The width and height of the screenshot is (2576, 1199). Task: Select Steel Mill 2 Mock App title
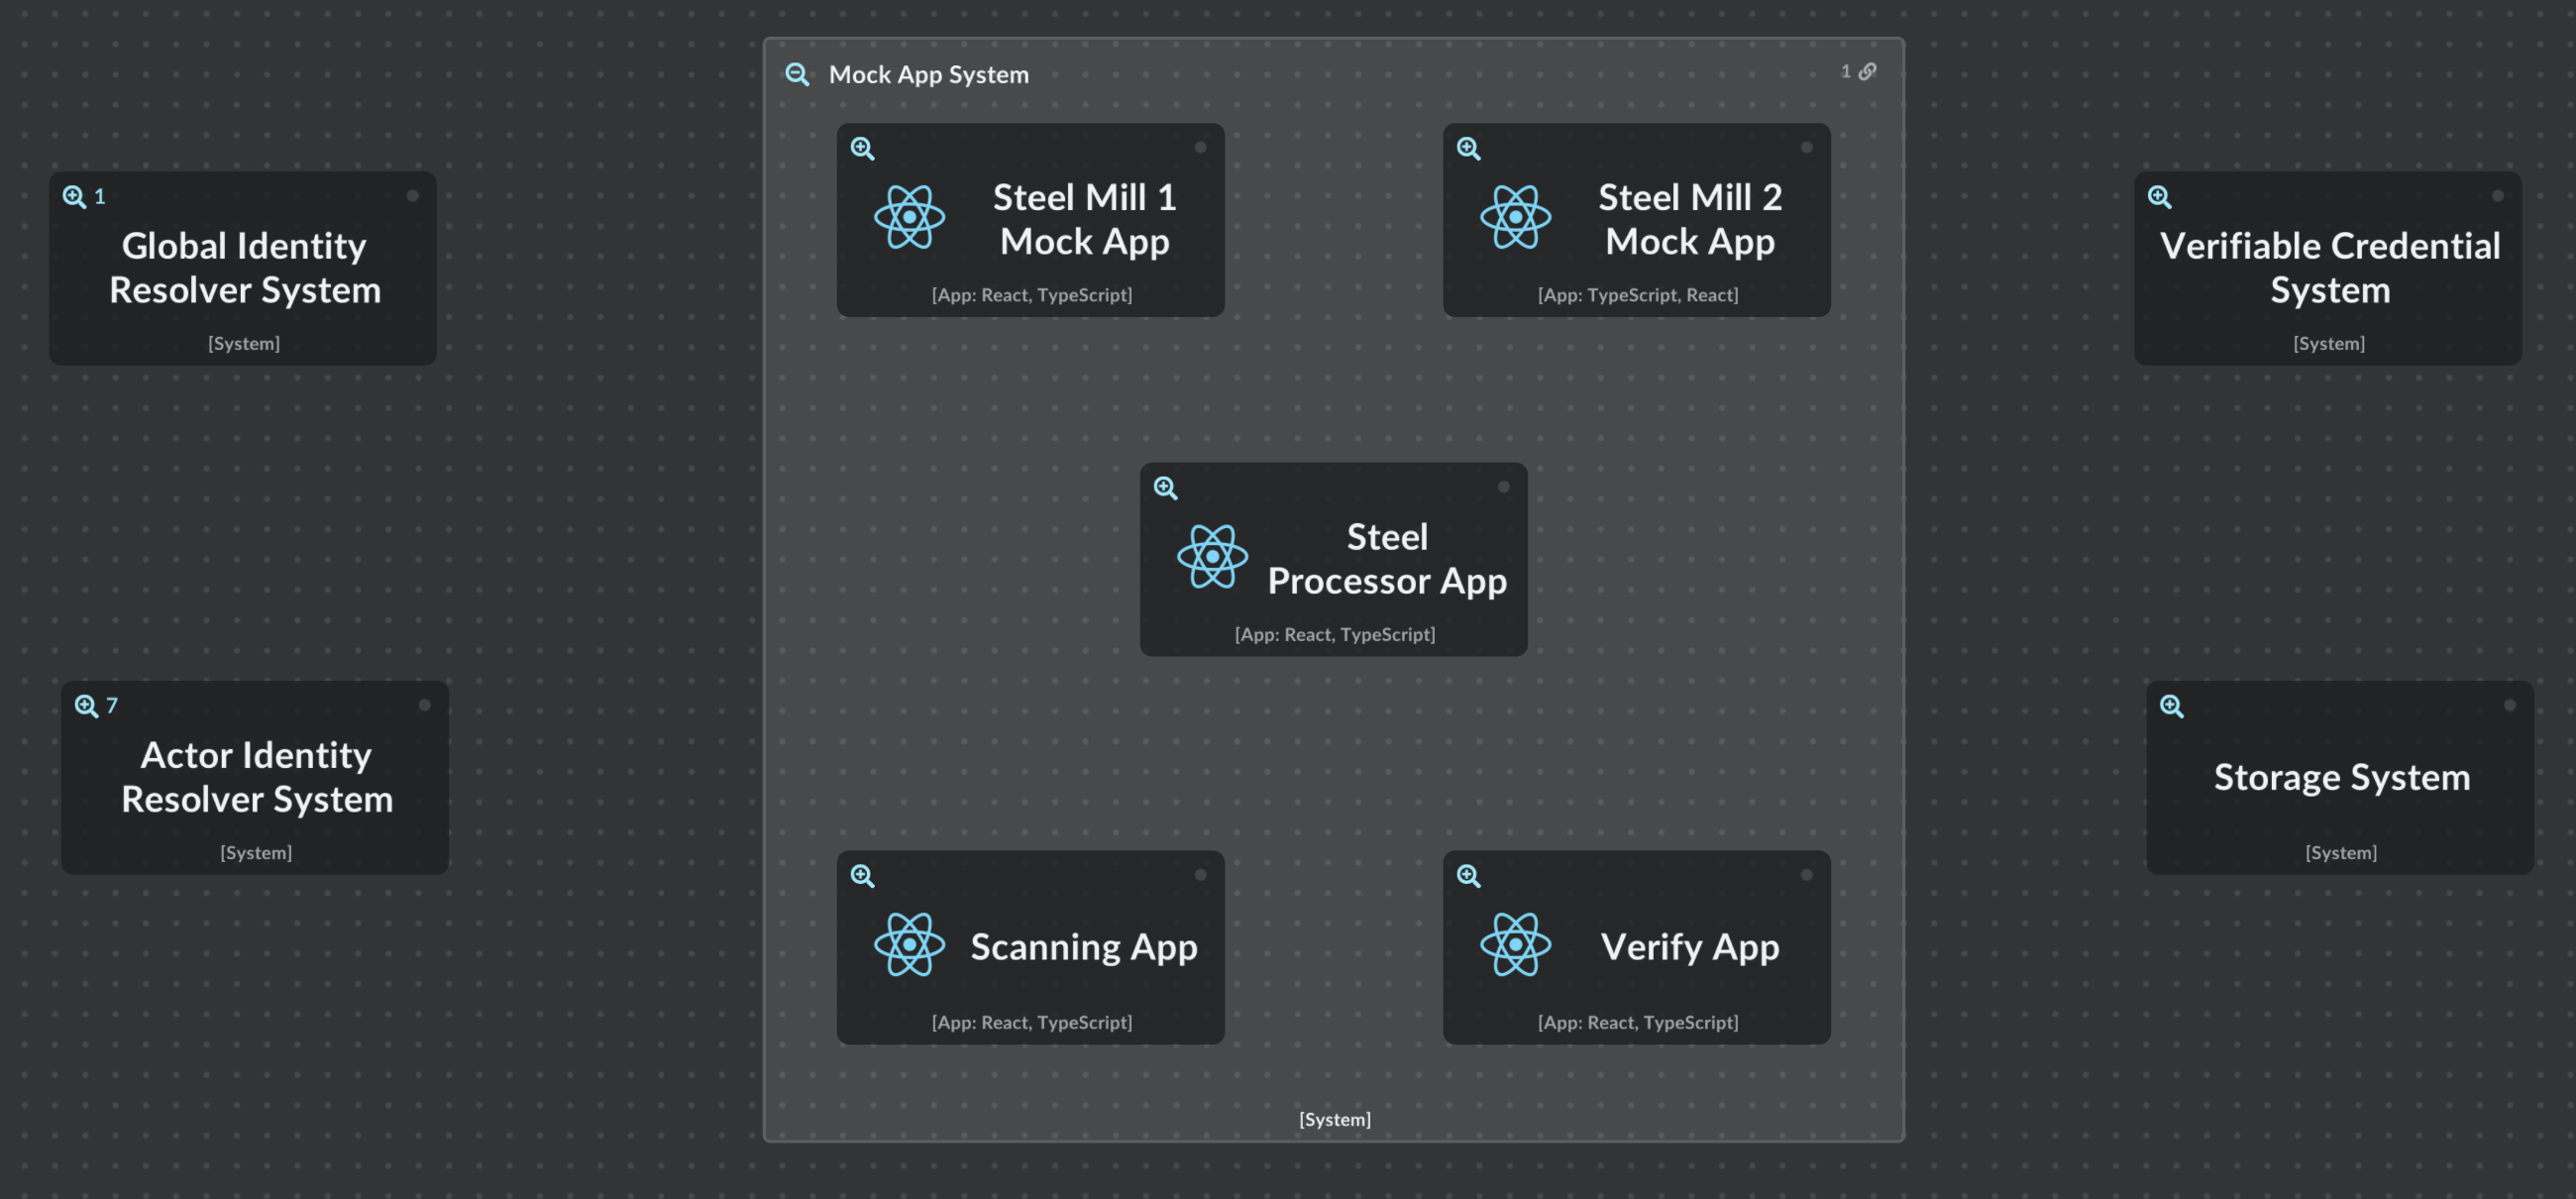click(1689, 220)
